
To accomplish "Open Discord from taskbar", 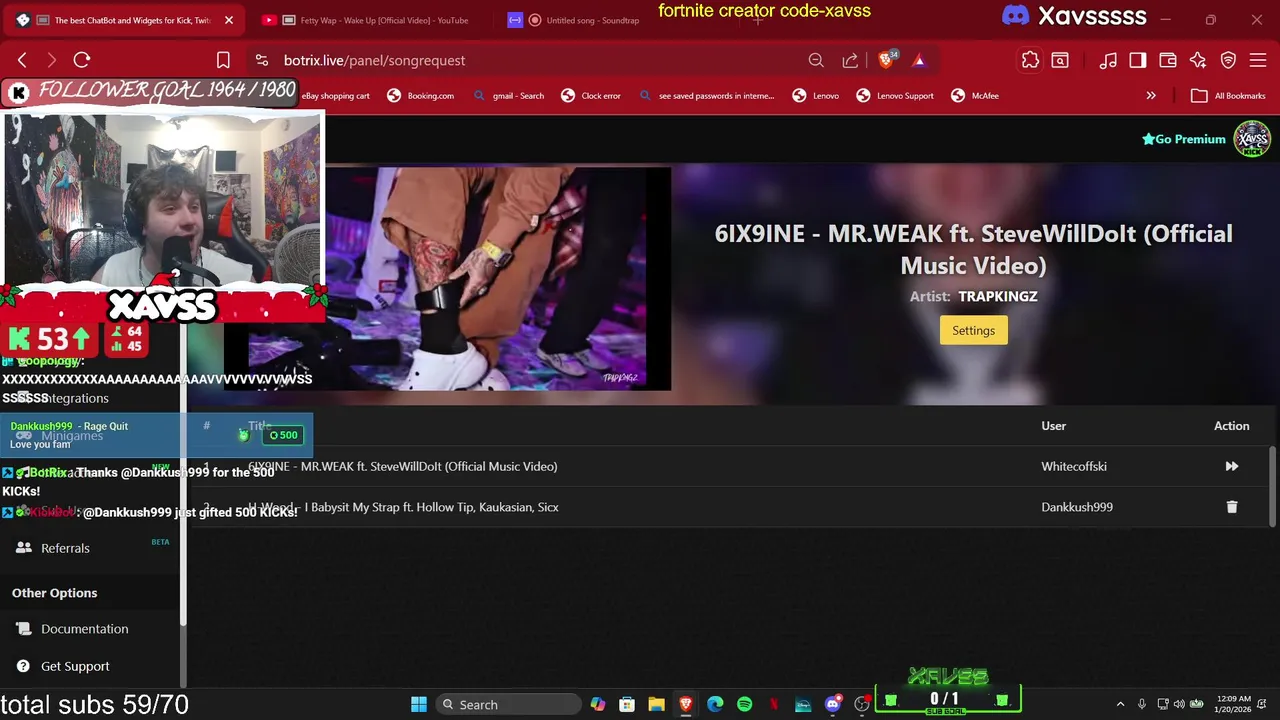I will pos(832,704).
